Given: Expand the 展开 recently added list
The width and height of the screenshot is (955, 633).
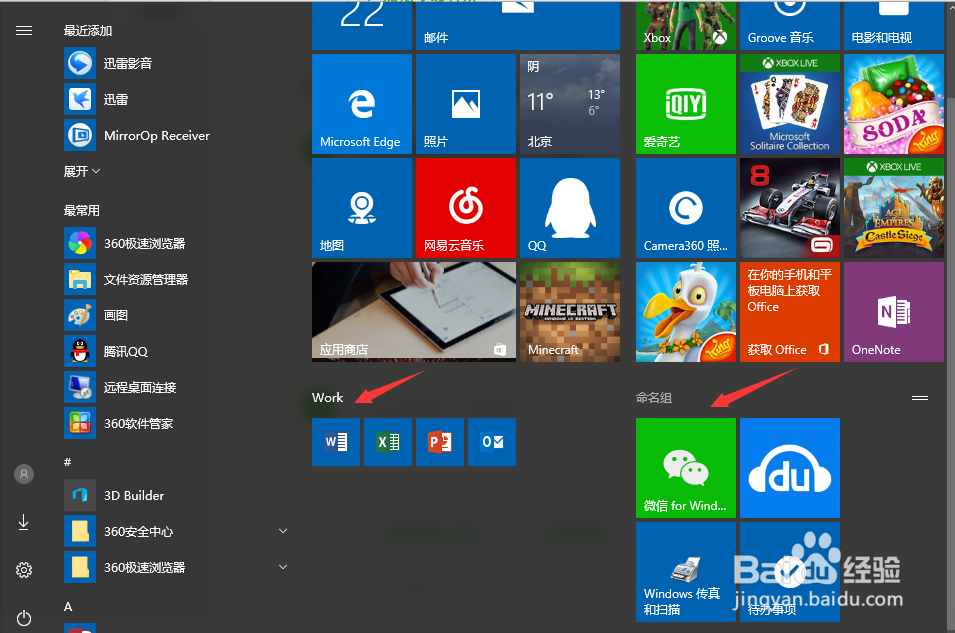Looking at the screenshot, I should click(82, 171).
